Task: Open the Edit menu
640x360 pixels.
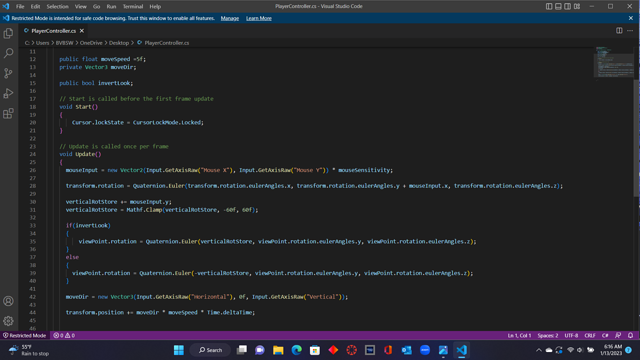Action: pyautogui.click(x=35, y=7)
